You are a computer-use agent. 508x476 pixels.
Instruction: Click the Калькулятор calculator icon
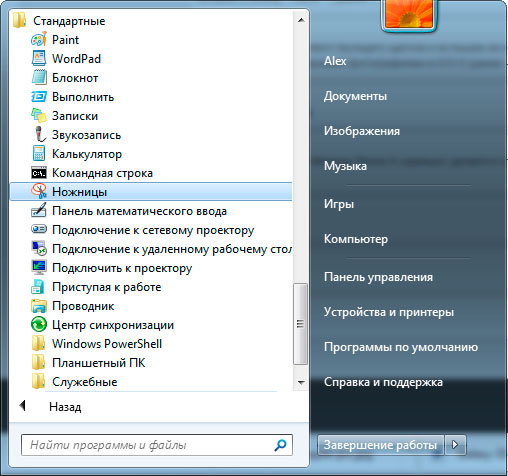pos(39,154)
